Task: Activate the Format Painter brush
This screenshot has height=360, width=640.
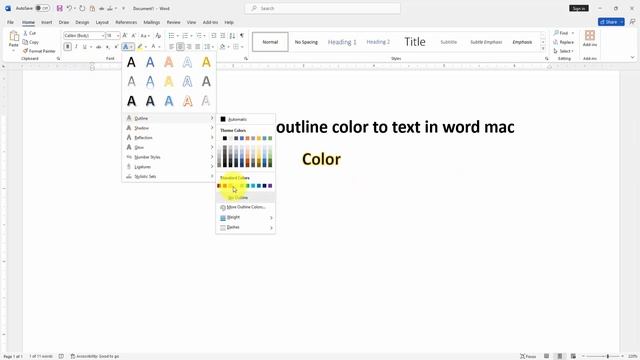Action: (25, 51)
